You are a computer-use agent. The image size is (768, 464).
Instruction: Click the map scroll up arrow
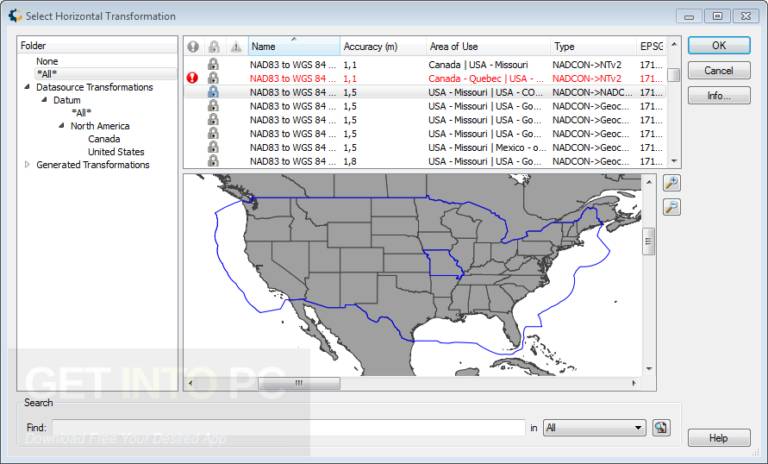(x=648, y=182)
